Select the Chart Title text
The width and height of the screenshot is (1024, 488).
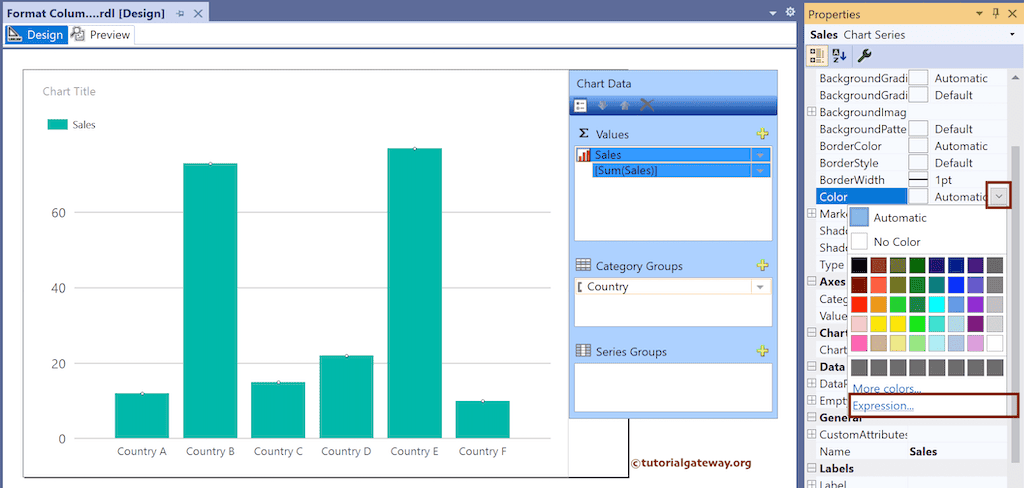pos(69,91)
